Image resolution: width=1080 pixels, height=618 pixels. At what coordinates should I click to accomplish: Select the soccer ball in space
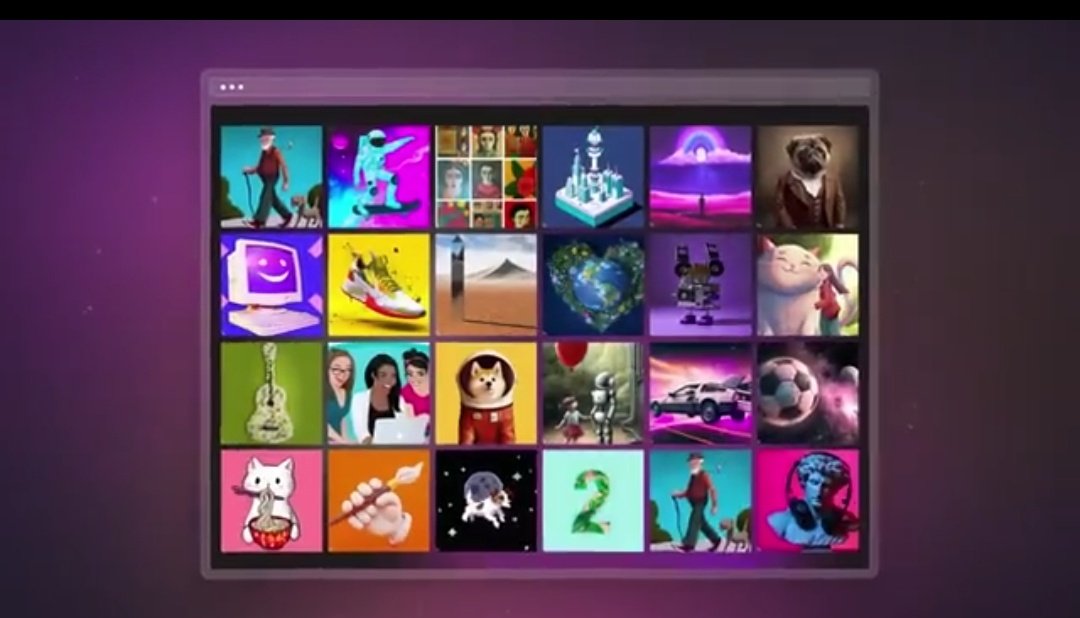pyautogui.click(x=807, y=393)
